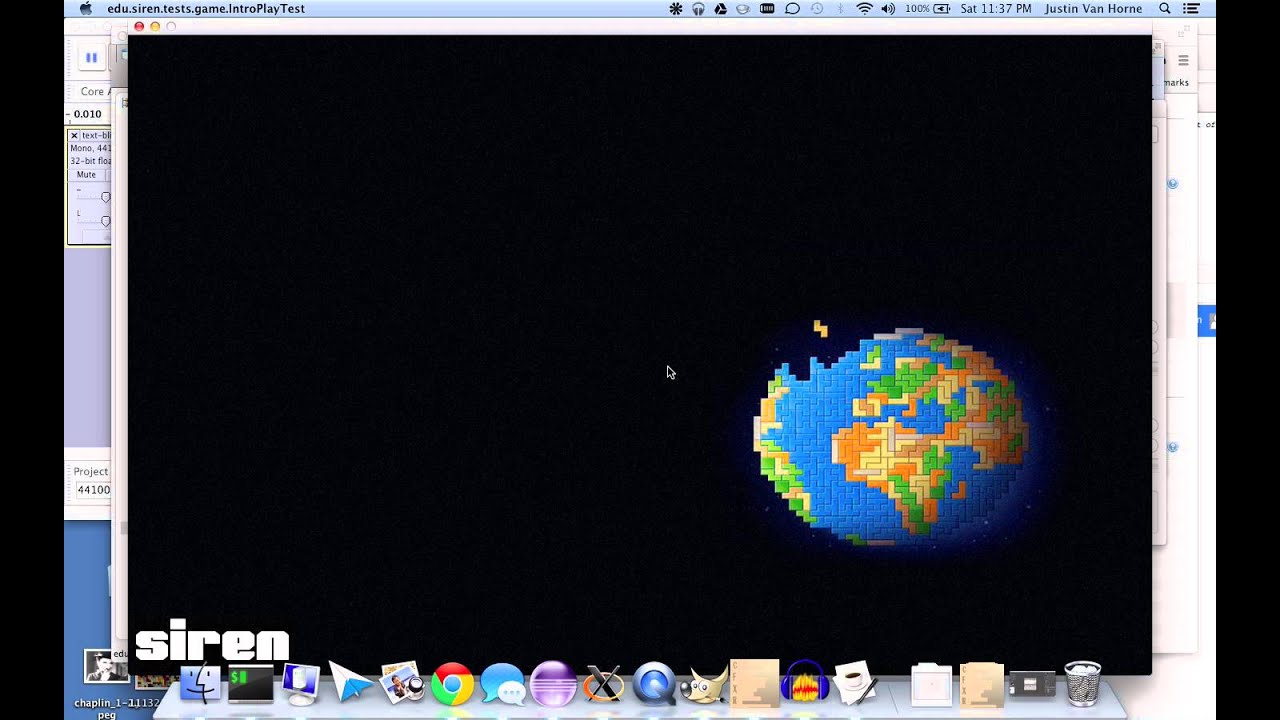Open the edu.siren.tests.game.IntroPlayTest app menu
Screen dimensions: 1280x720
point(206,8)
